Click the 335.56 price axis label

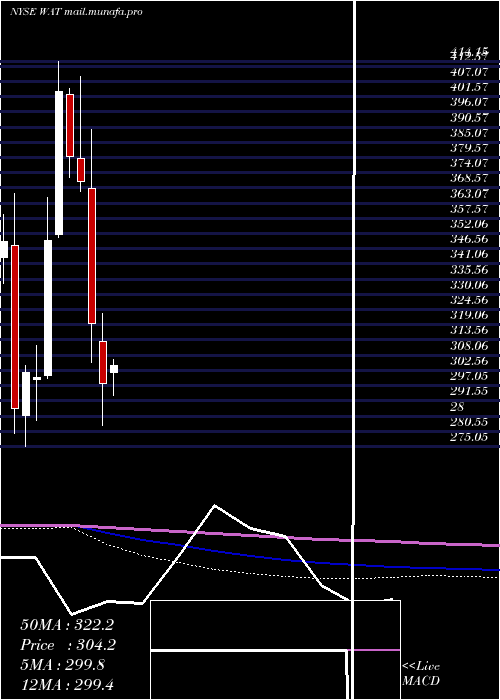click(469, 270)
